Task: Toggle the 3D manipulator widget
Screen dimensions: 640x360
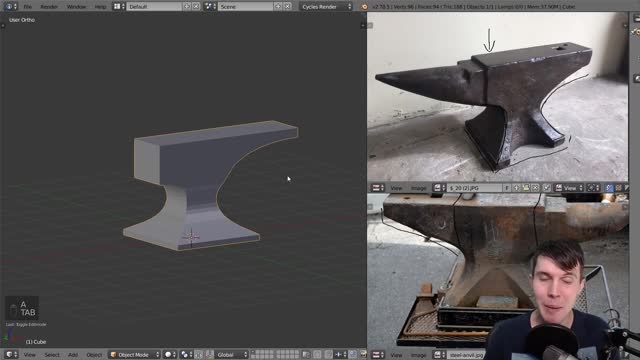Action: (x=199, y=355)
